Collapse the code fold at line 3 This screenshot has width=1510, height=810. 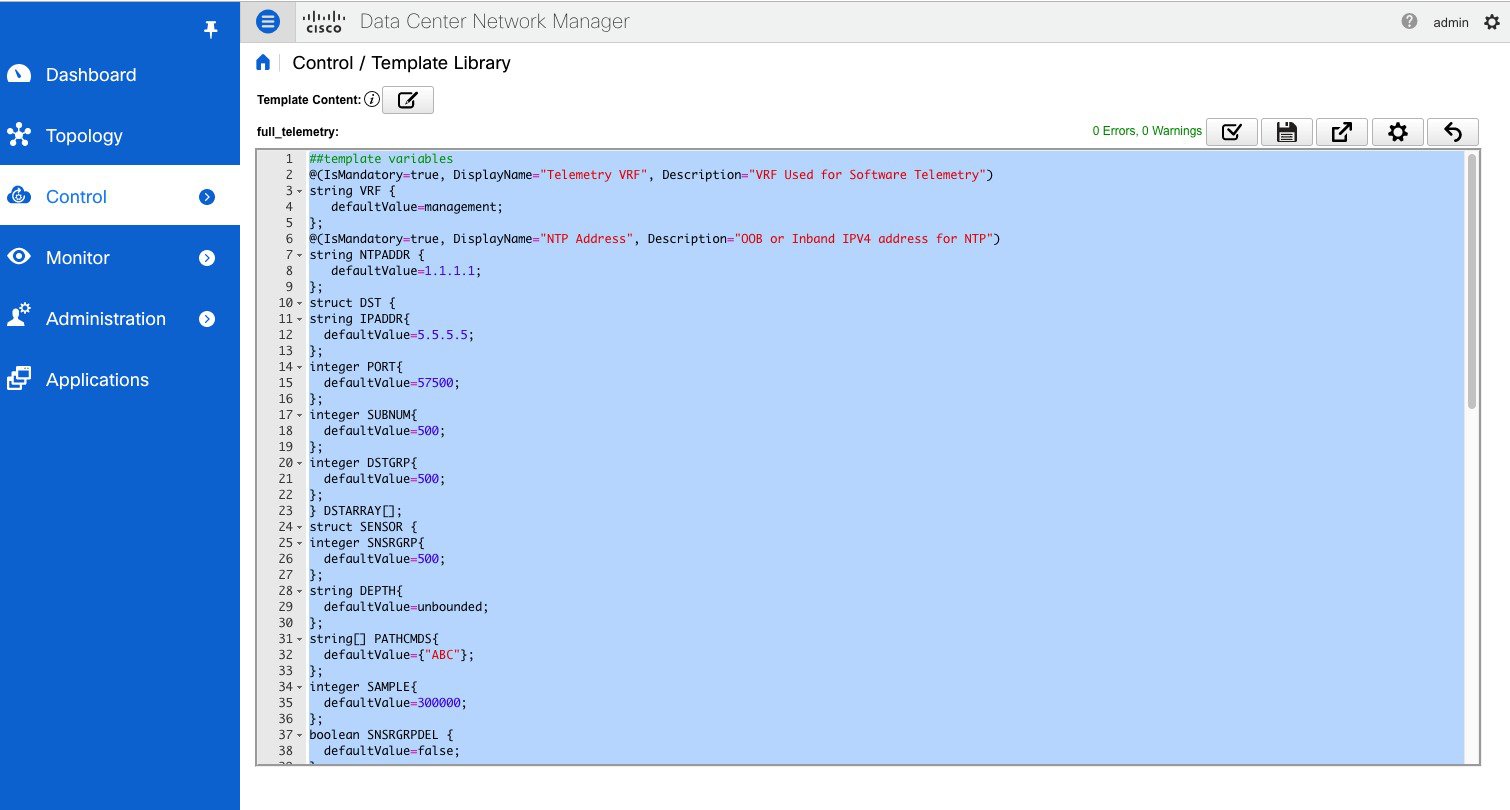pos(300,191)
